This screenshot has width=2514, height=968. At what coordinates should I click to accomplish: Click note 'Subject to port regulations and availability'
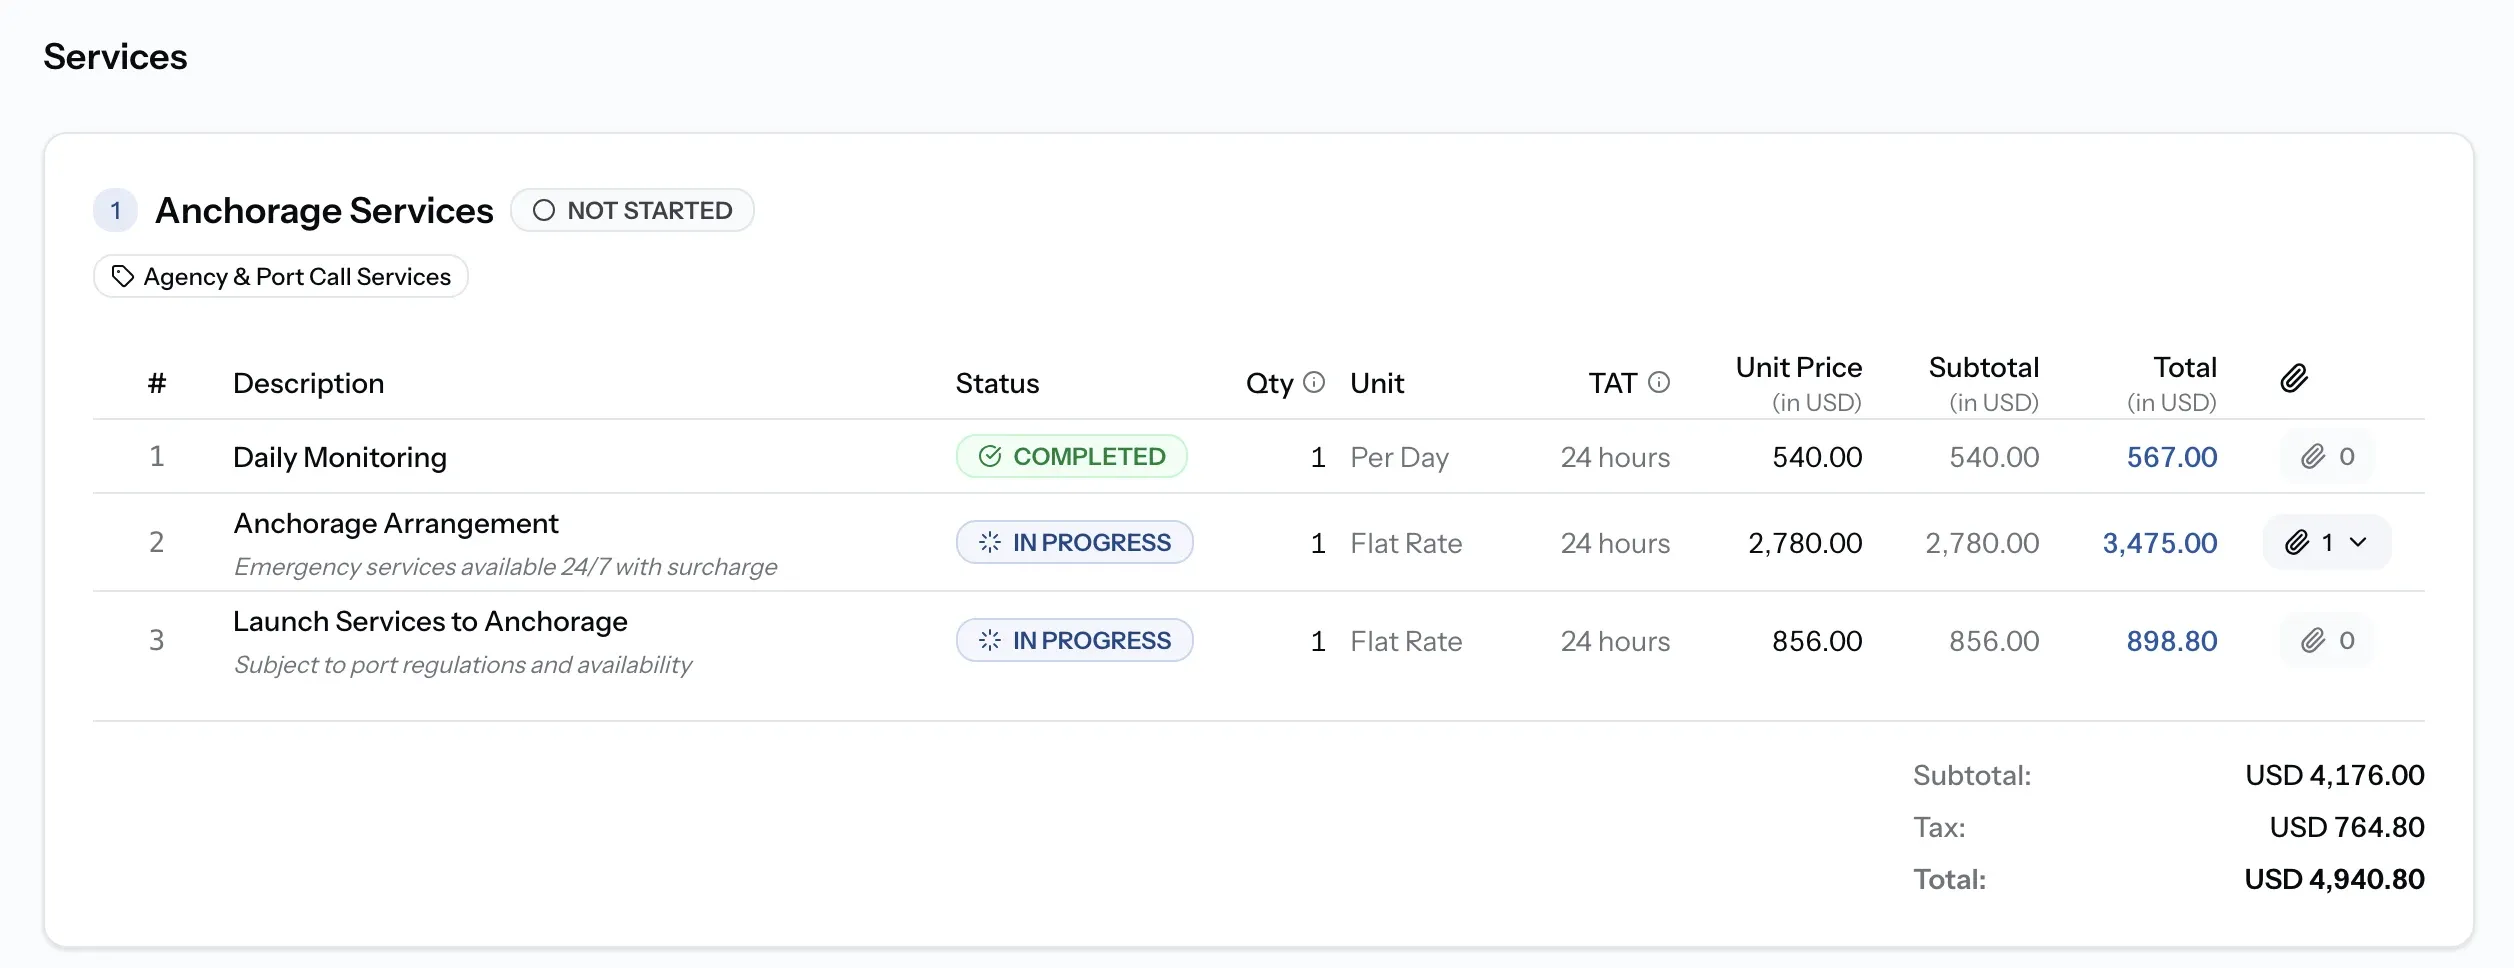coord(462,665)
